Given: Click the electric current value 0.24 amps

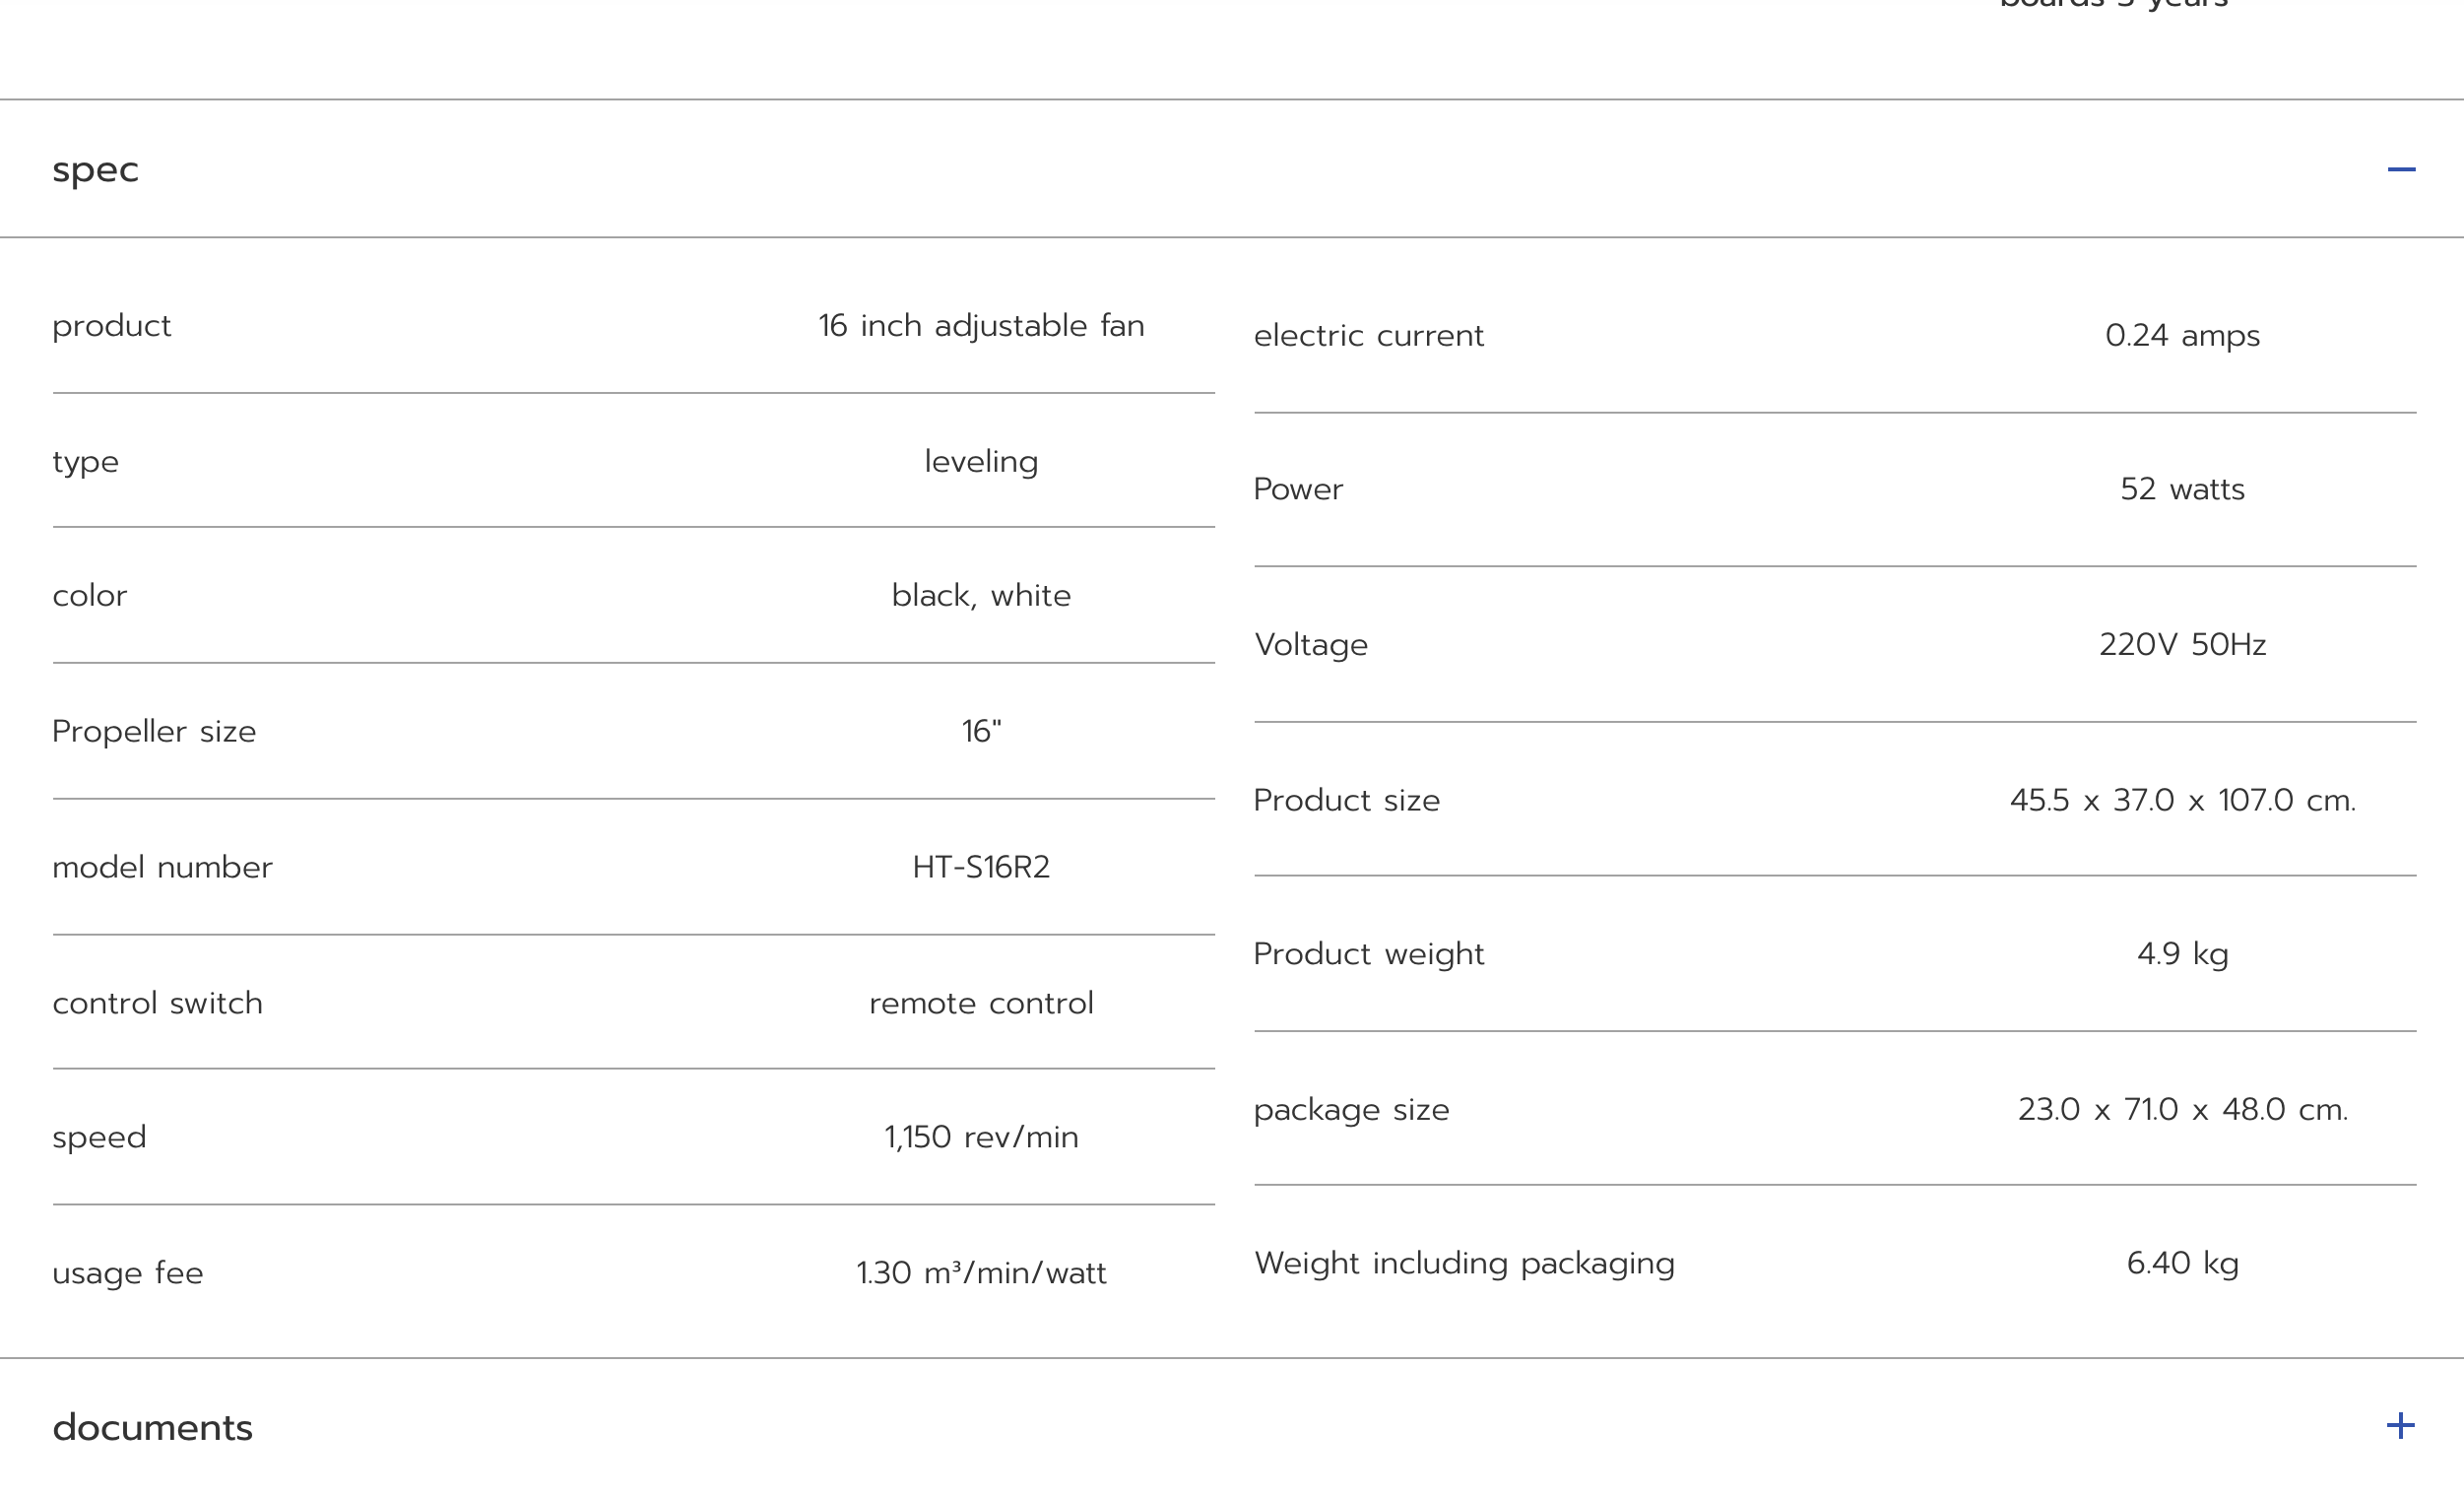Looking at the screenshot, I should 2182,336.
